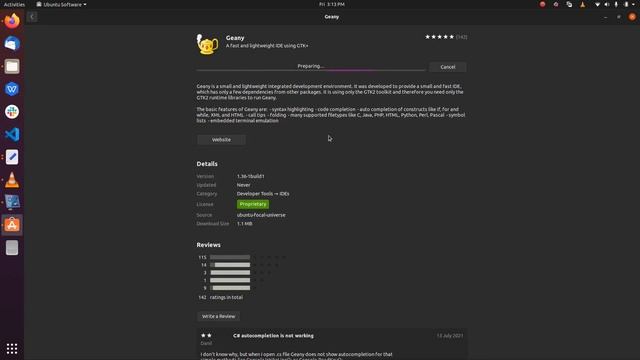Go back using the header back arrow

click(x=32, y=17)
